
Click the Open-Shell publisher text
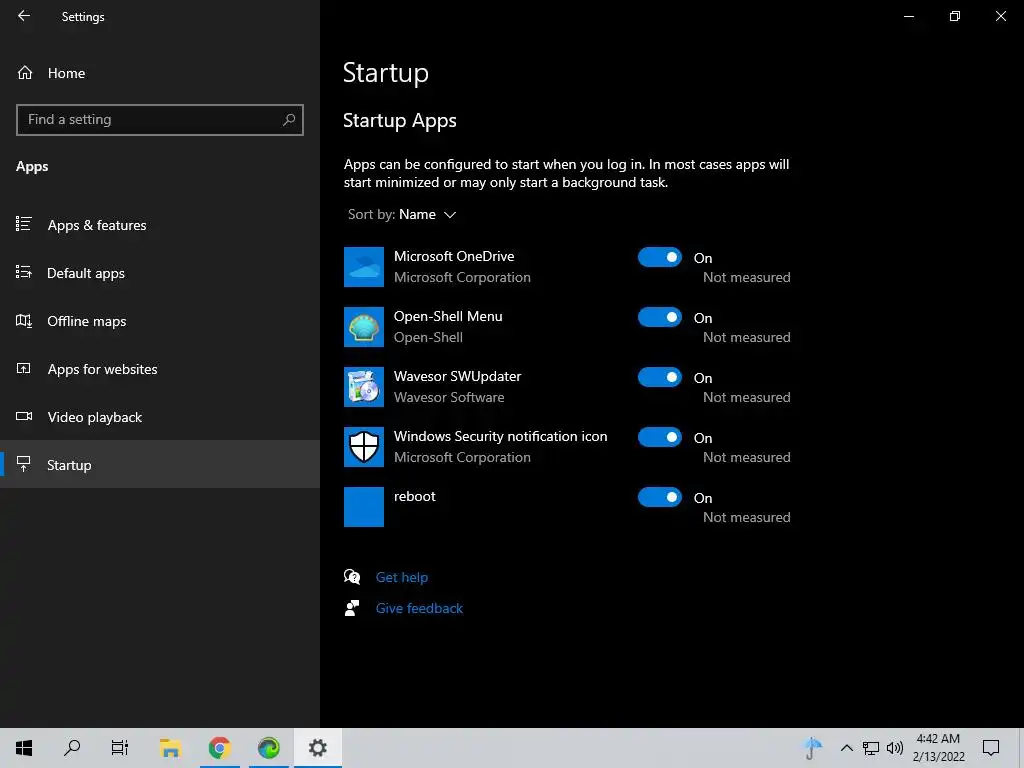coord(428,338)
